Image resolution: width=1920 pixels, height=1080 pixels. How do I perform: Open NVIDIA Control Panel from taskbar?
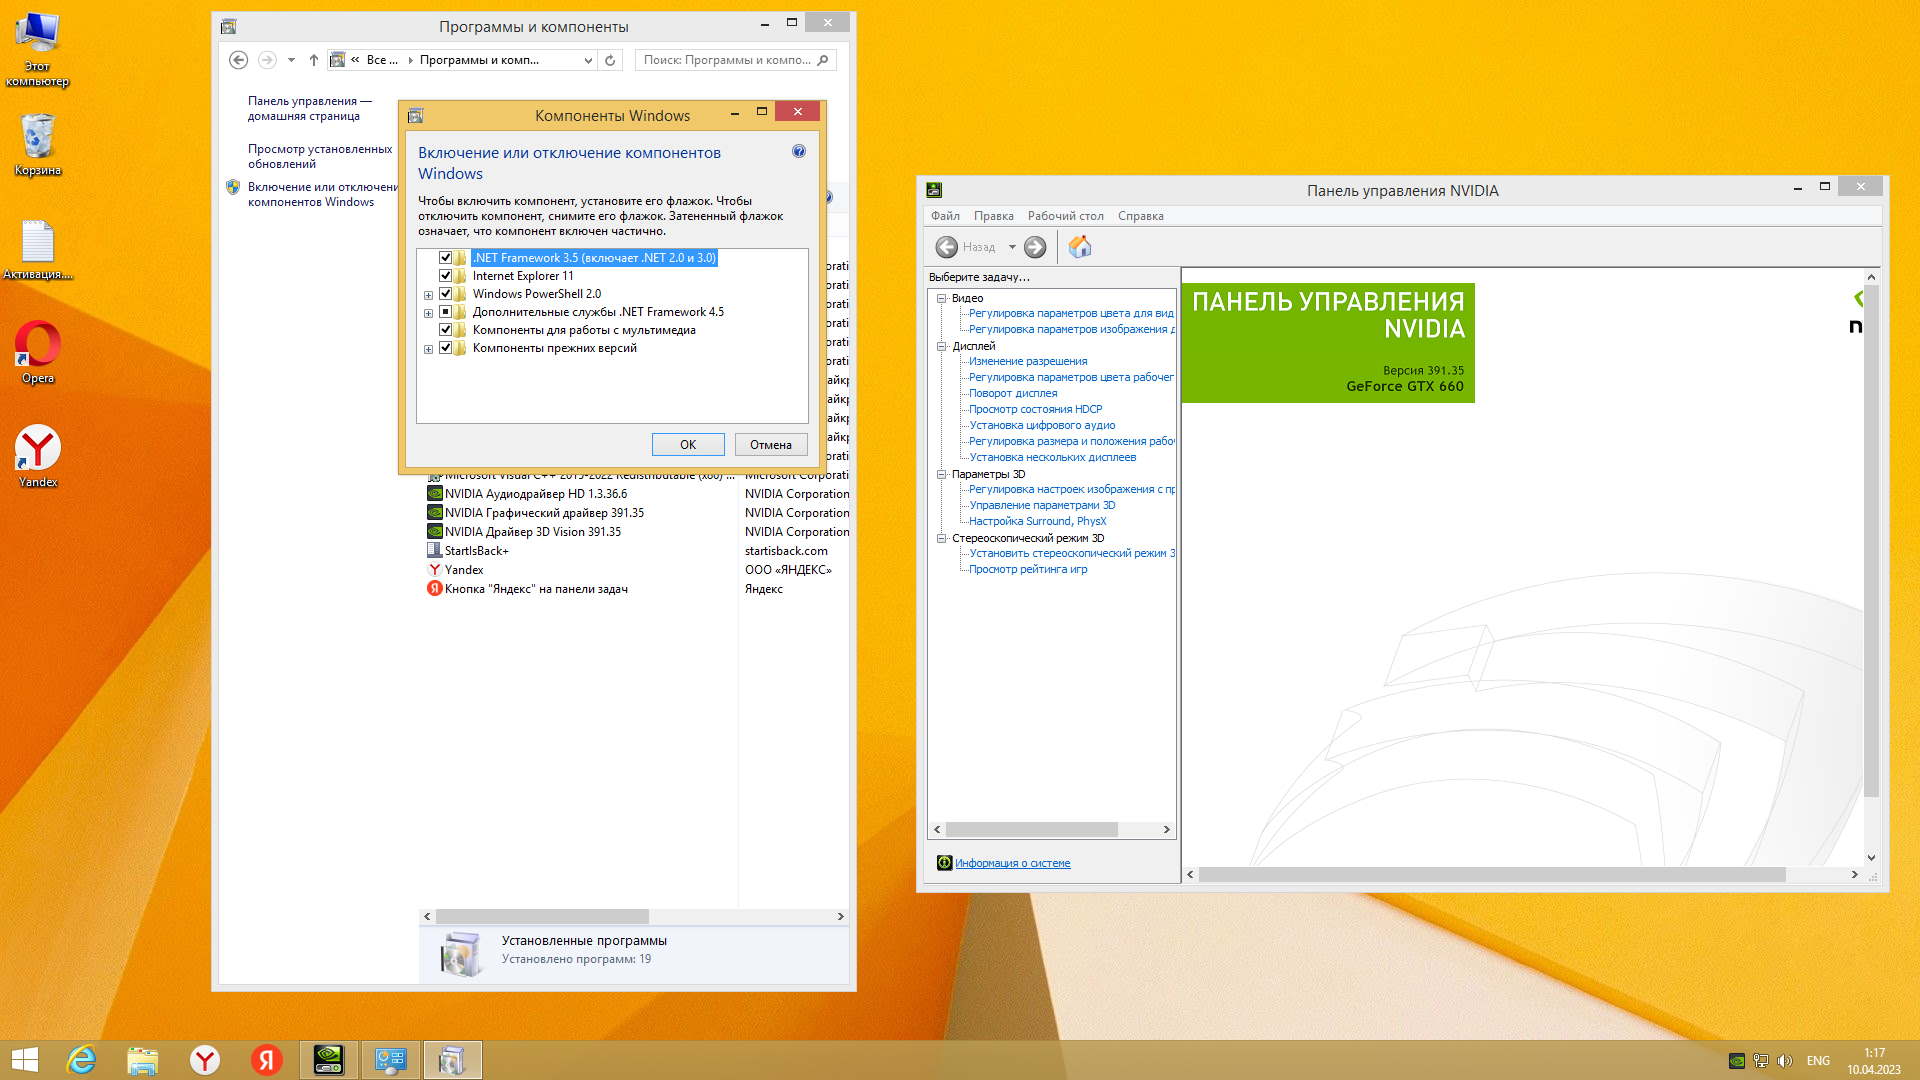click(329, 1059)
